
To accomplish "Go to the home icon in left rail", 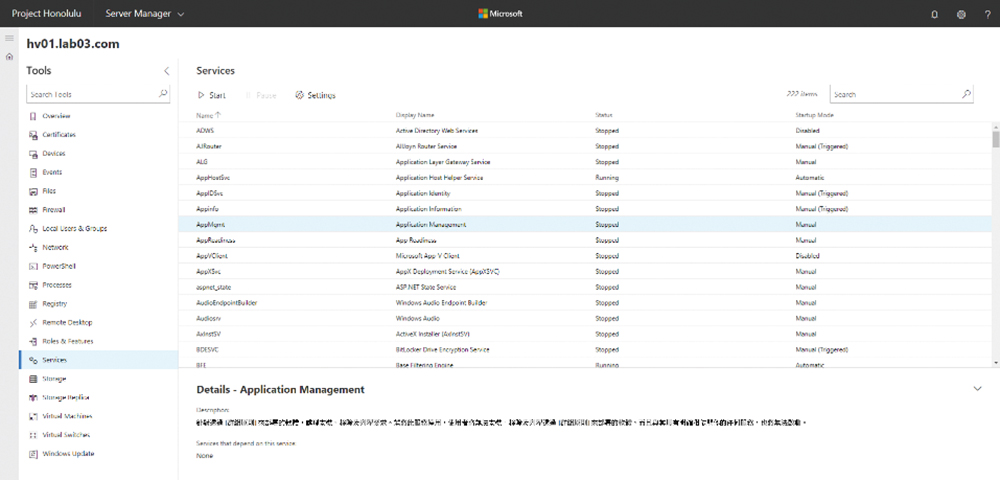I will (9, 57).
